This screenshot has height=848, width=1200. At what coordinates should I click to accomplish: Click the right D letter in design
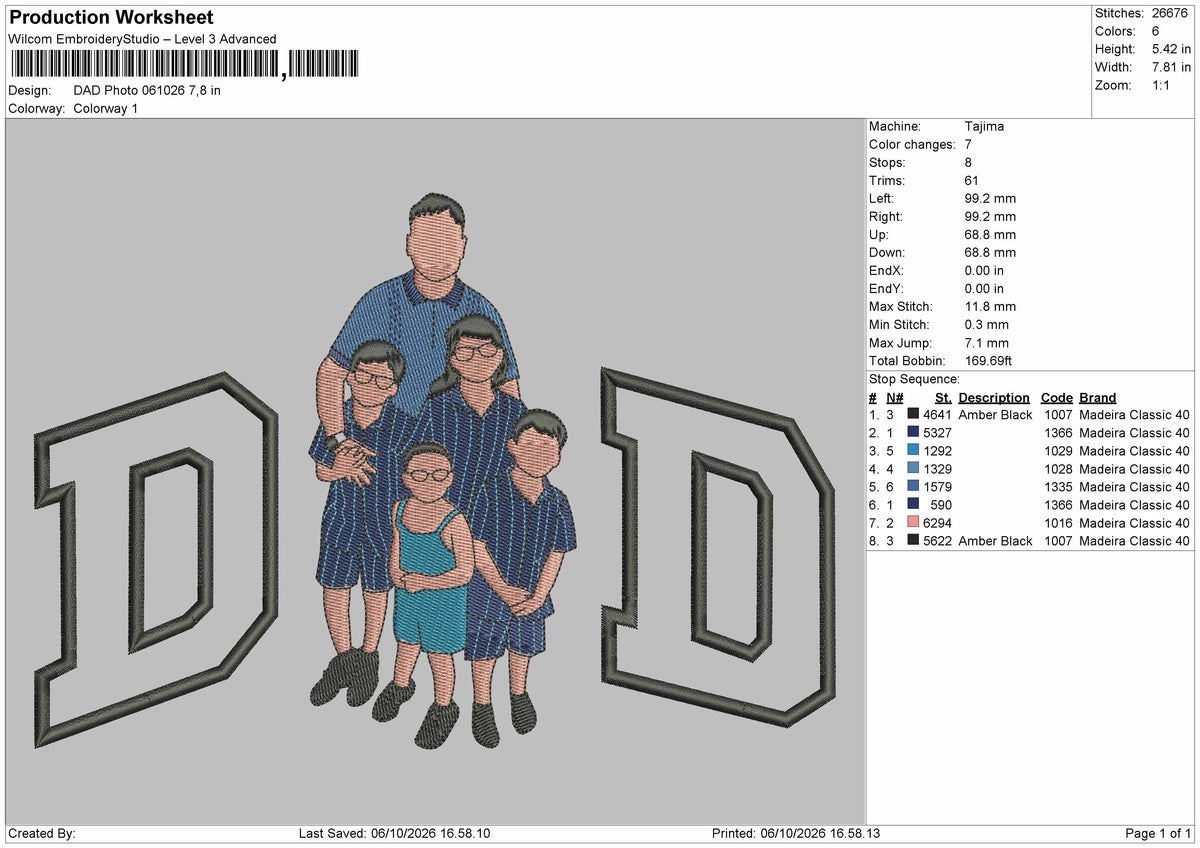(718, 545)
